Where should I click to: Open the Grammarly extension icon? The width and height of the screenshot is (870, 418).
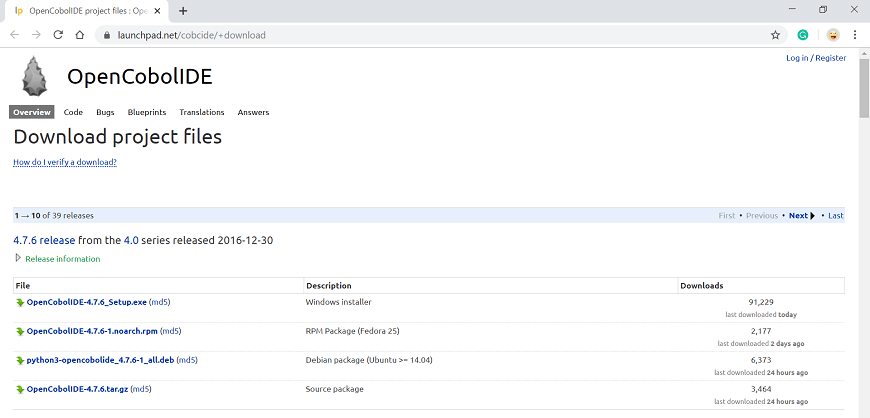coord(802,35)
